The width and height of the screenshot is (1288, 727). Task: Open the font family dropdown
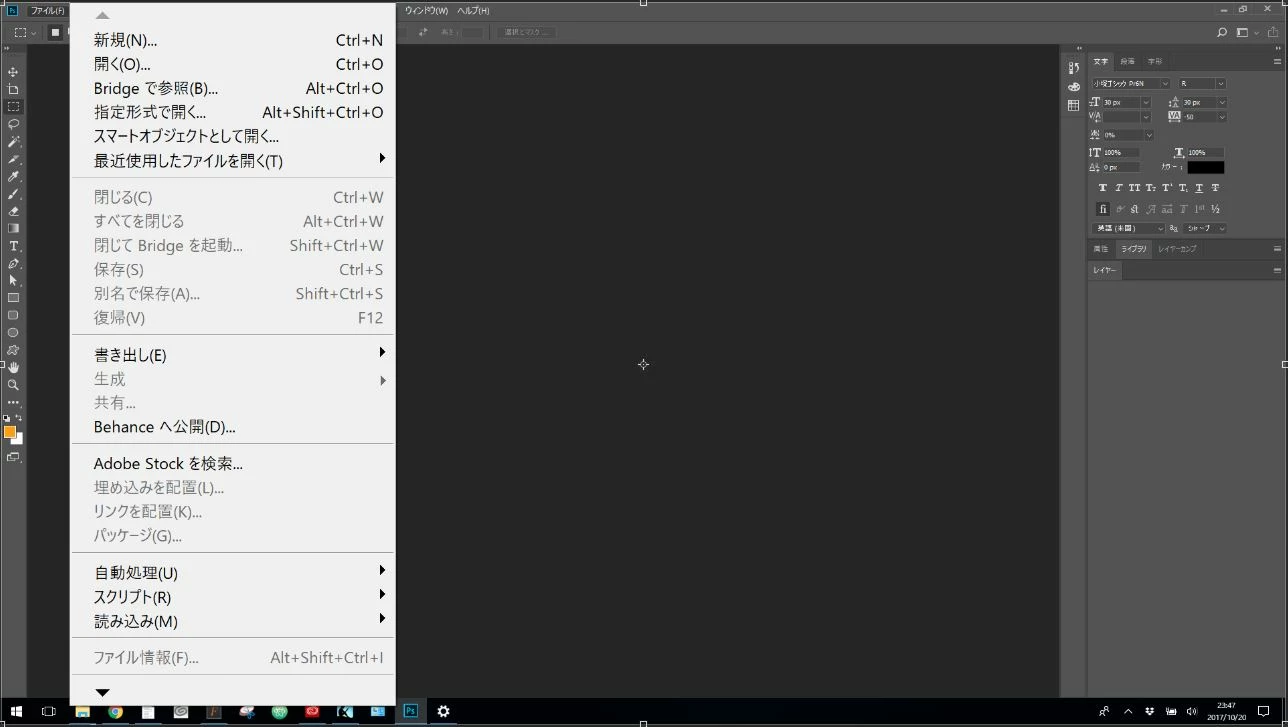[x=1131, y=84]
